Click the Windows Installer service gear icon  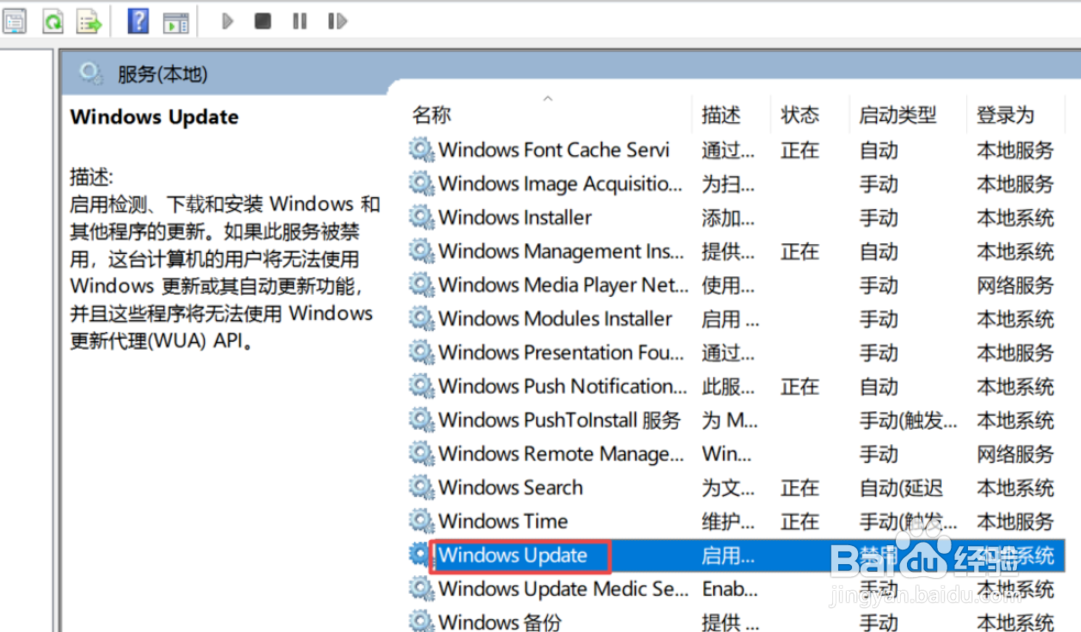click(x=422, y=217)
